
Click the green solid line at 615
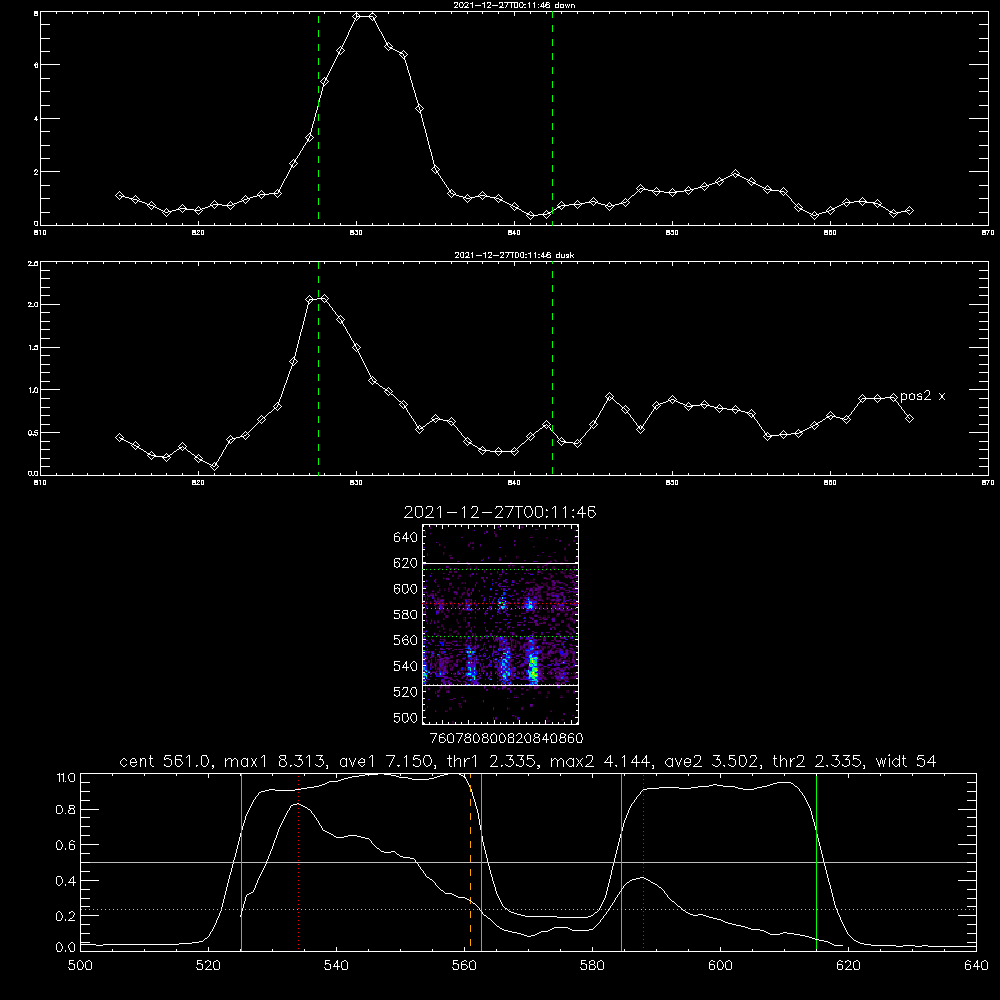(816, 861)
